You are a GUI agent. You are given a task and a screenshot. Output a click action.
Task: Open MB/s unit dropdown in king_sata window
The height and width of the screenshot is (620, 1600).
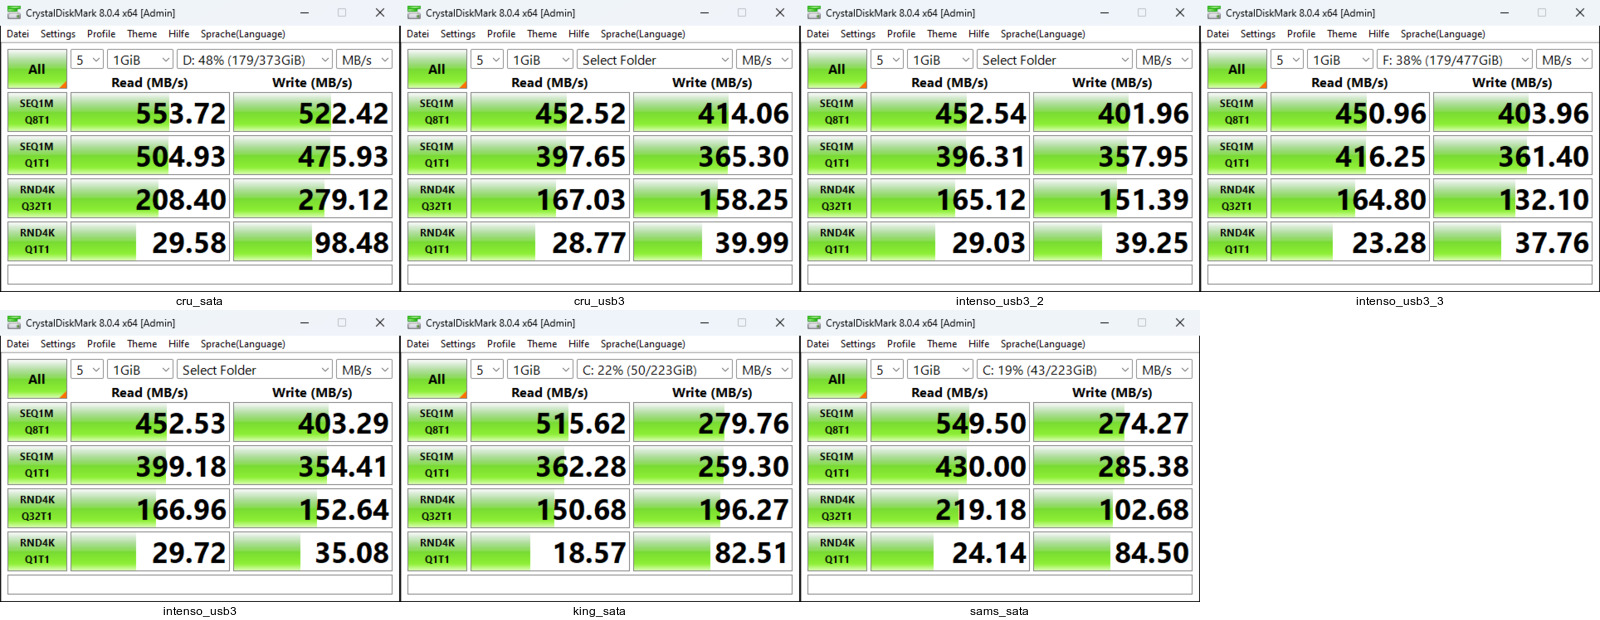point(764,370)
